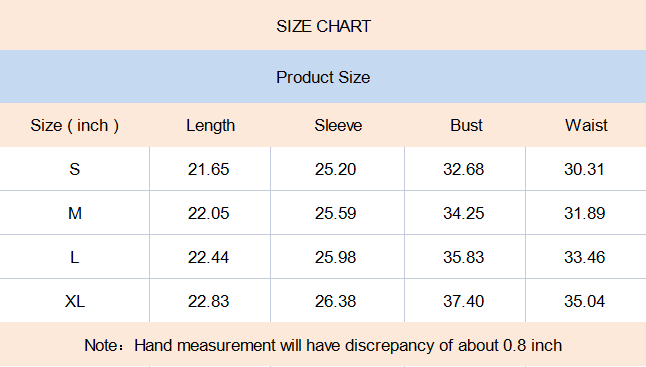Click the Sleeve column header
This screenshot has height=367, width=646.
pyautogui.click(x=338, y=125)
